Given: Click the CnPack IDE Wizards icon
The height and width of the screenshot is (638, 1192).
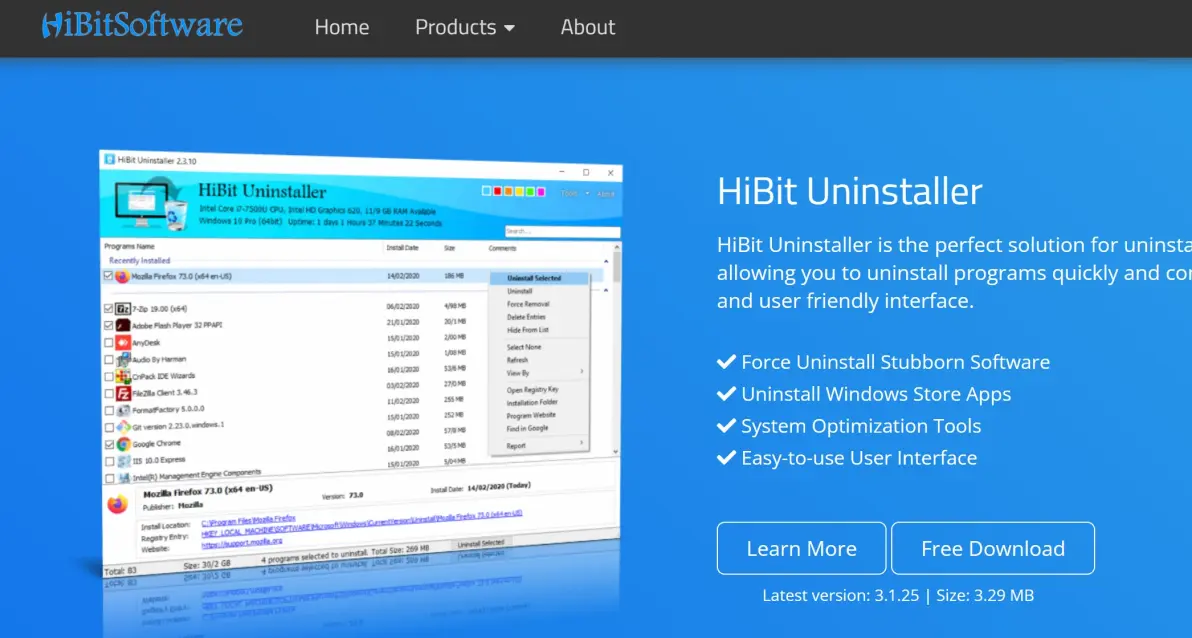Looking at the screenshot, I should coord(122,376).
